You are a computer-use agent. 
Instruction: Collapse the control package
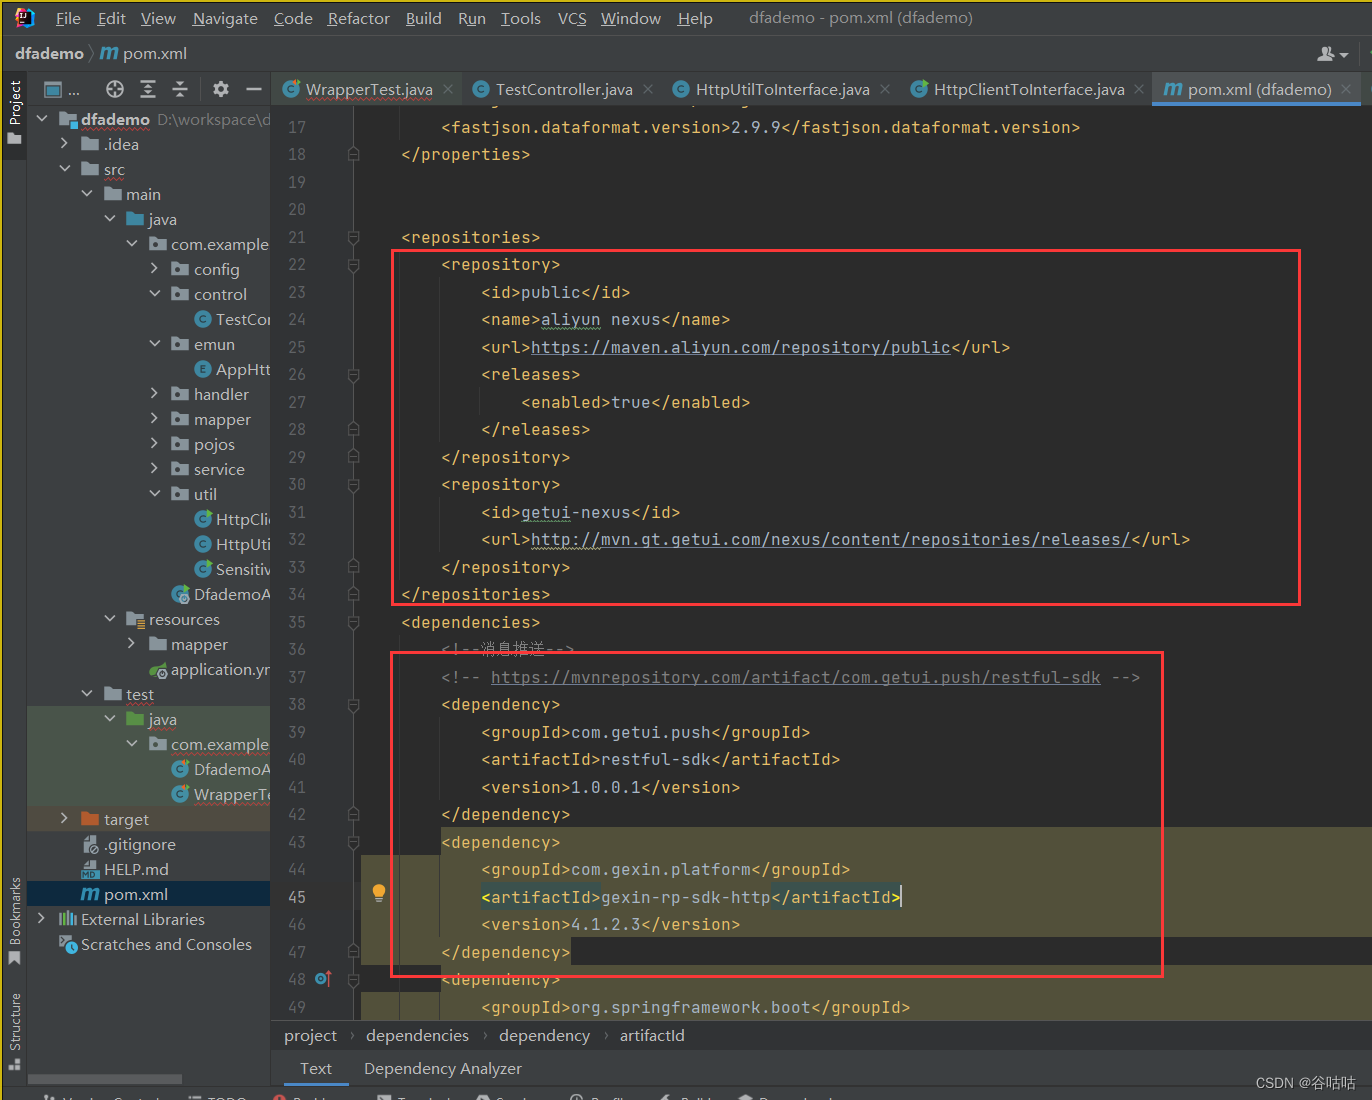click(x=154, y=294)
